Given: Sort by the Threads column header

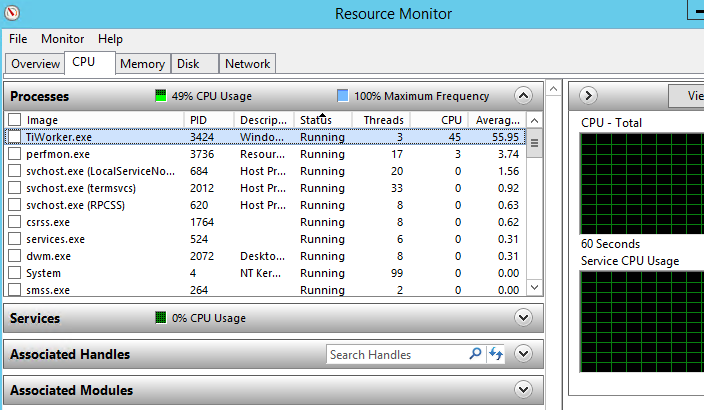Looking at the screenshot, I should pos(381,120).
